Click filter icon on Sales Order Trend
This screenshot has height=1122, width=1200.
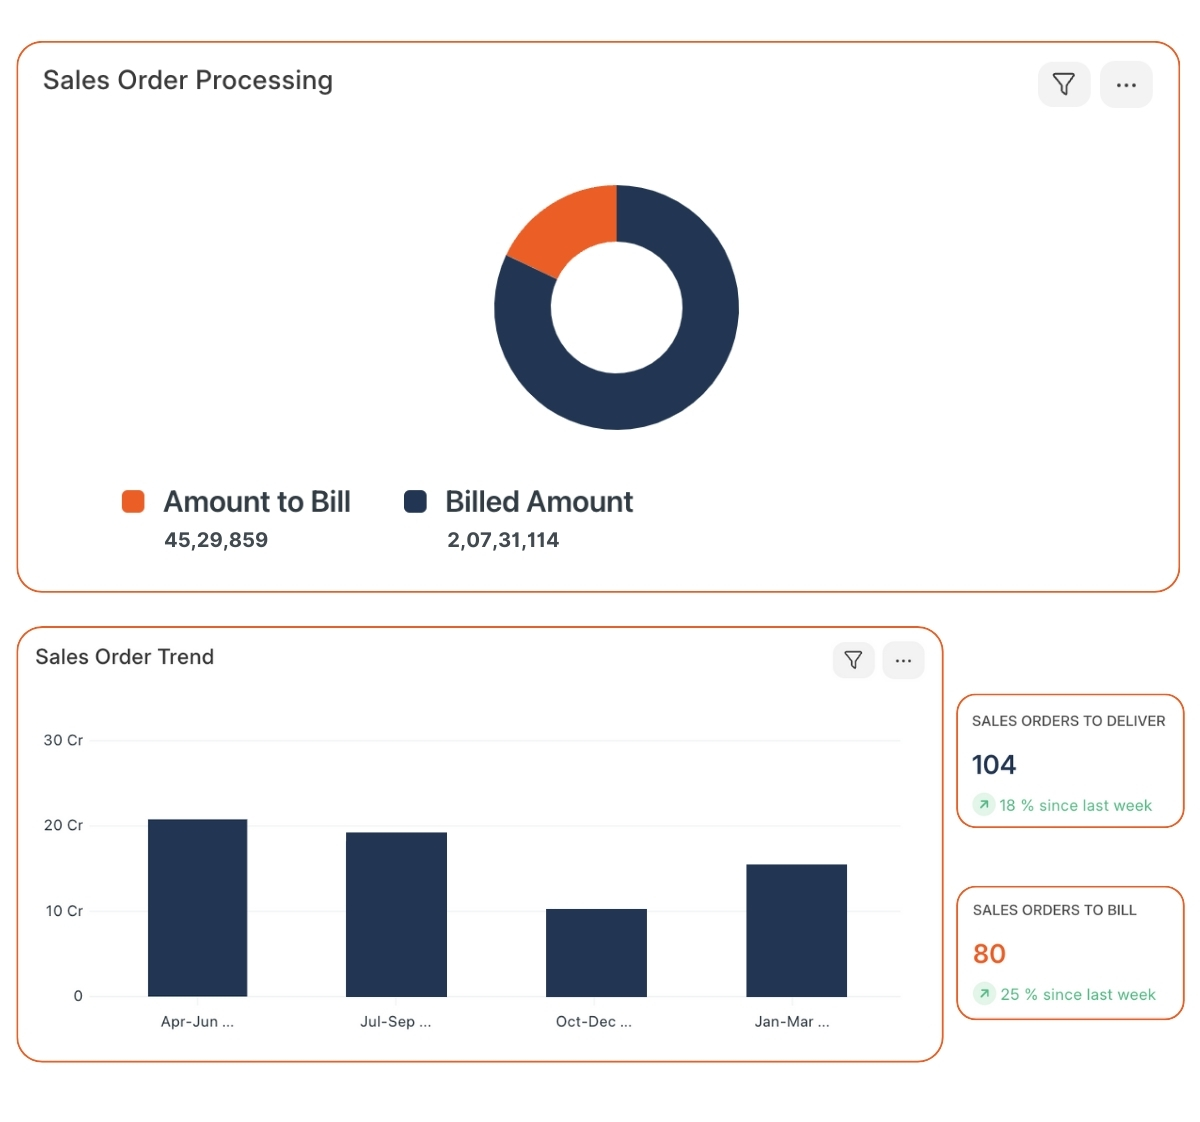point(853,660)
